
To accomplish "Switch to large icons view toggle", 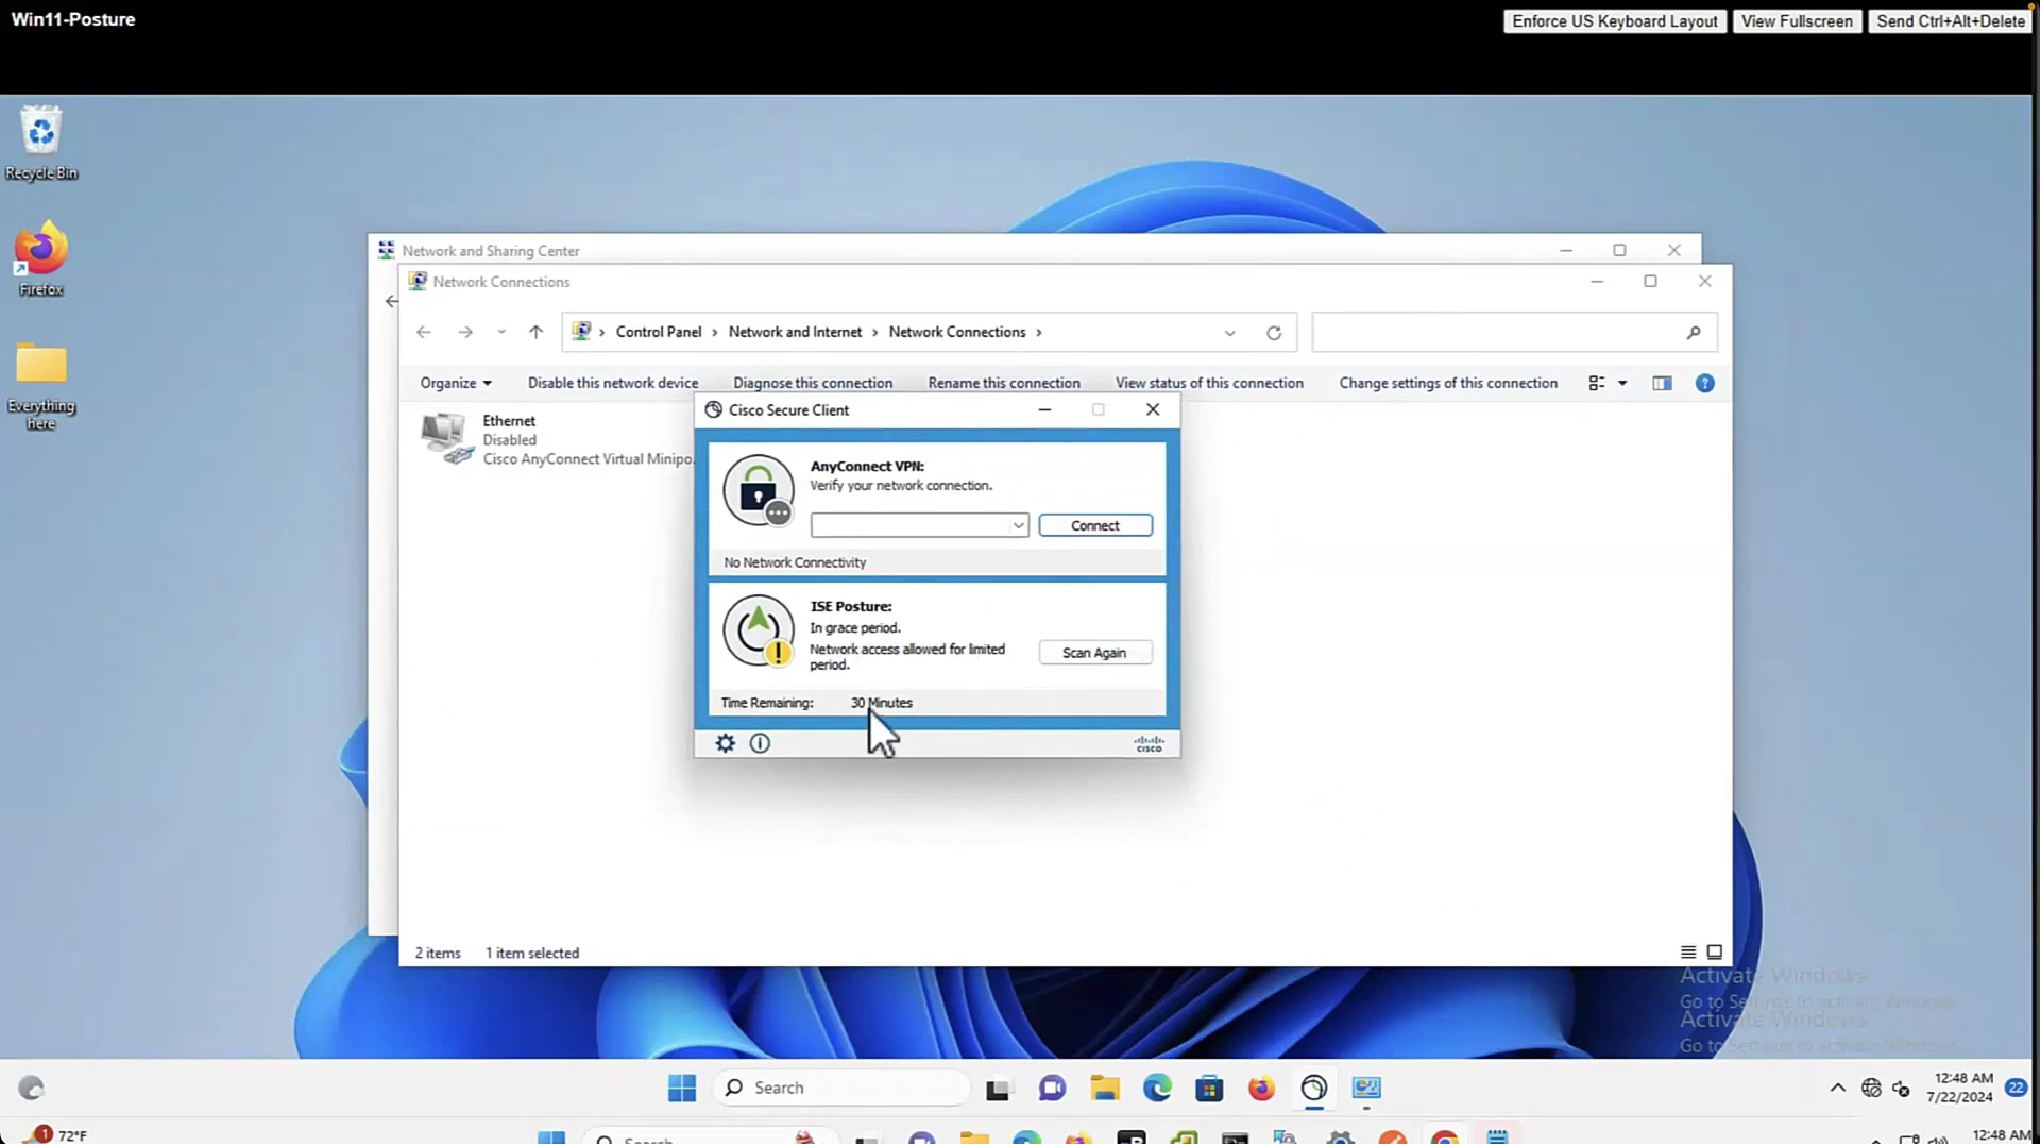I will pos(1714,952).
